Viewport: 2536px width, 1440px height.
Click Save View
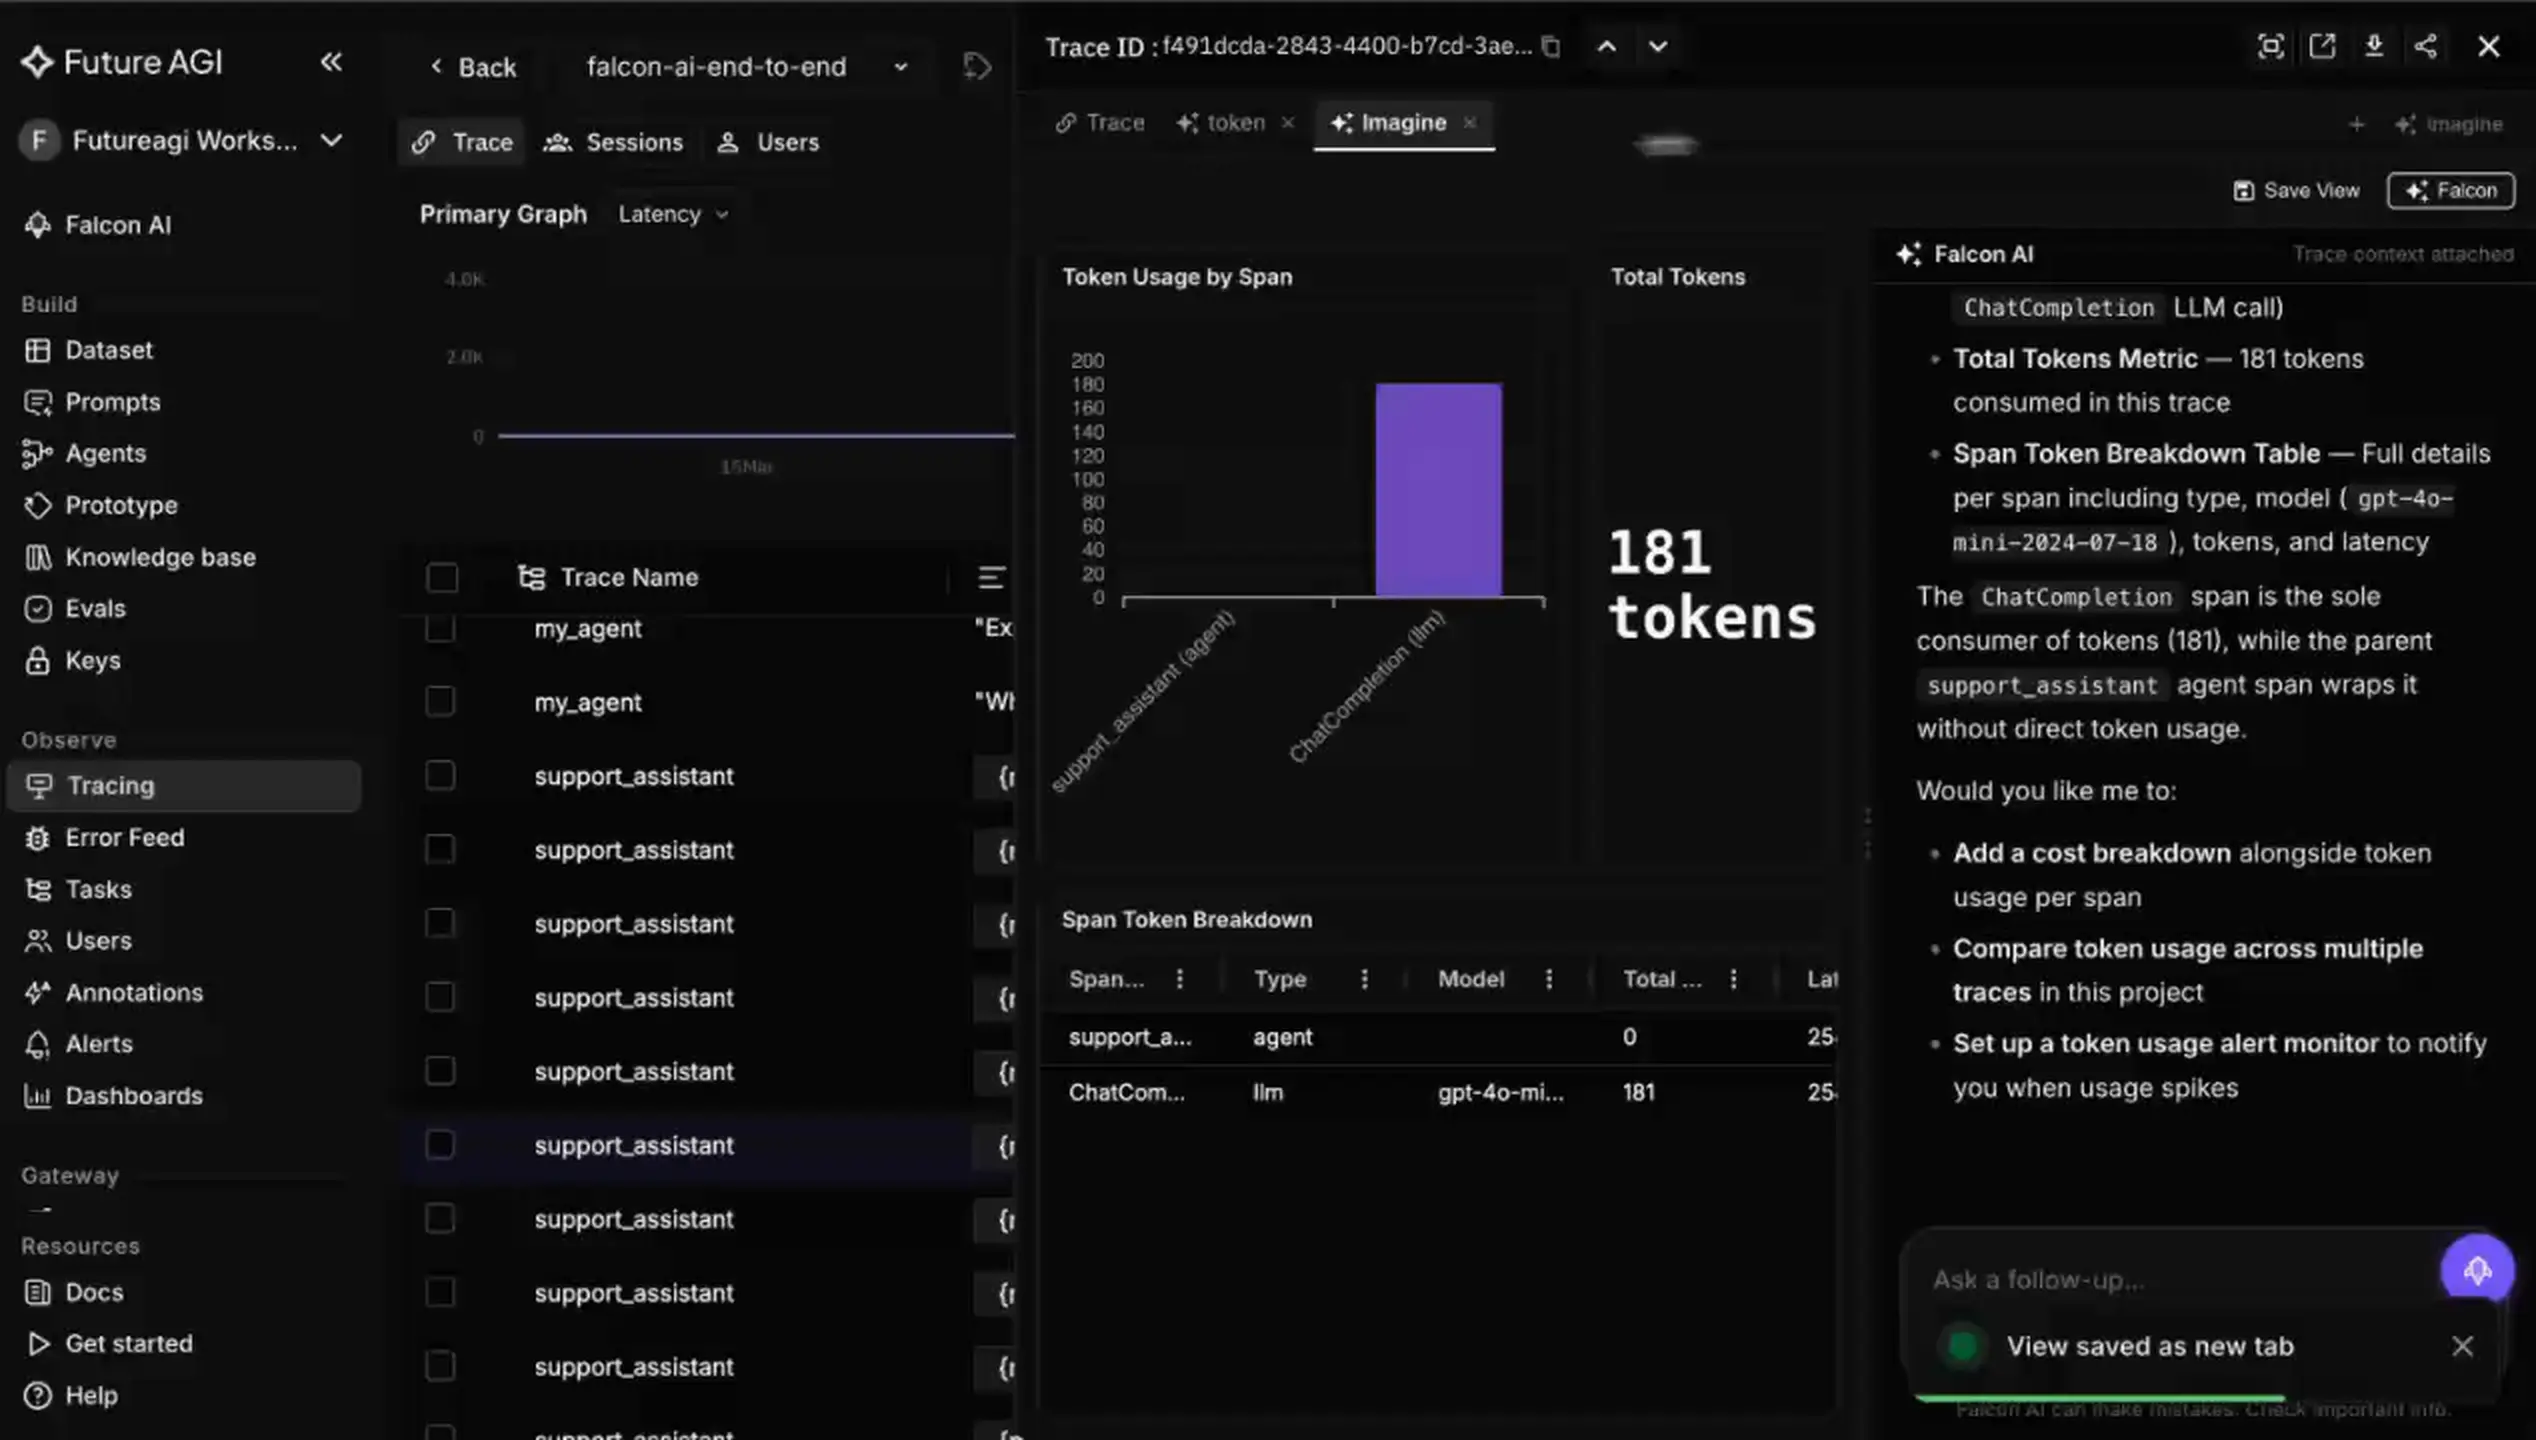2297,190
